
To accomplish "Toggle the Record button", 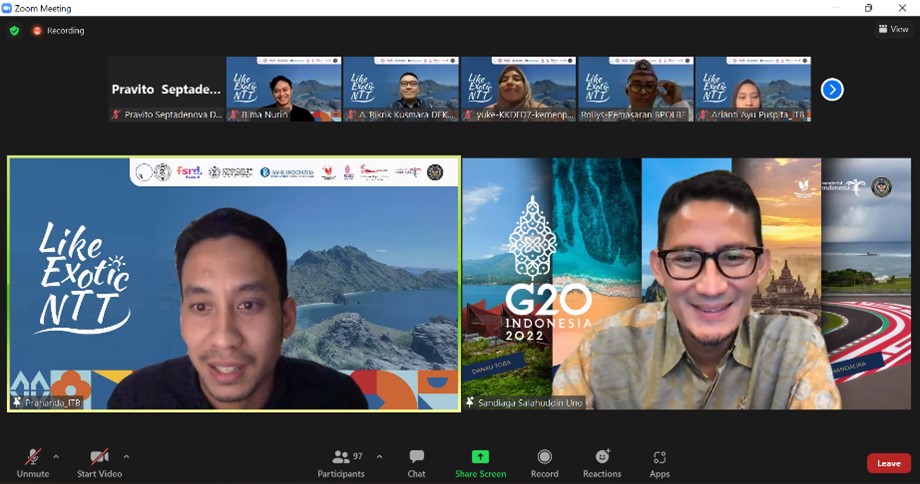I will [x=544, y=462].
